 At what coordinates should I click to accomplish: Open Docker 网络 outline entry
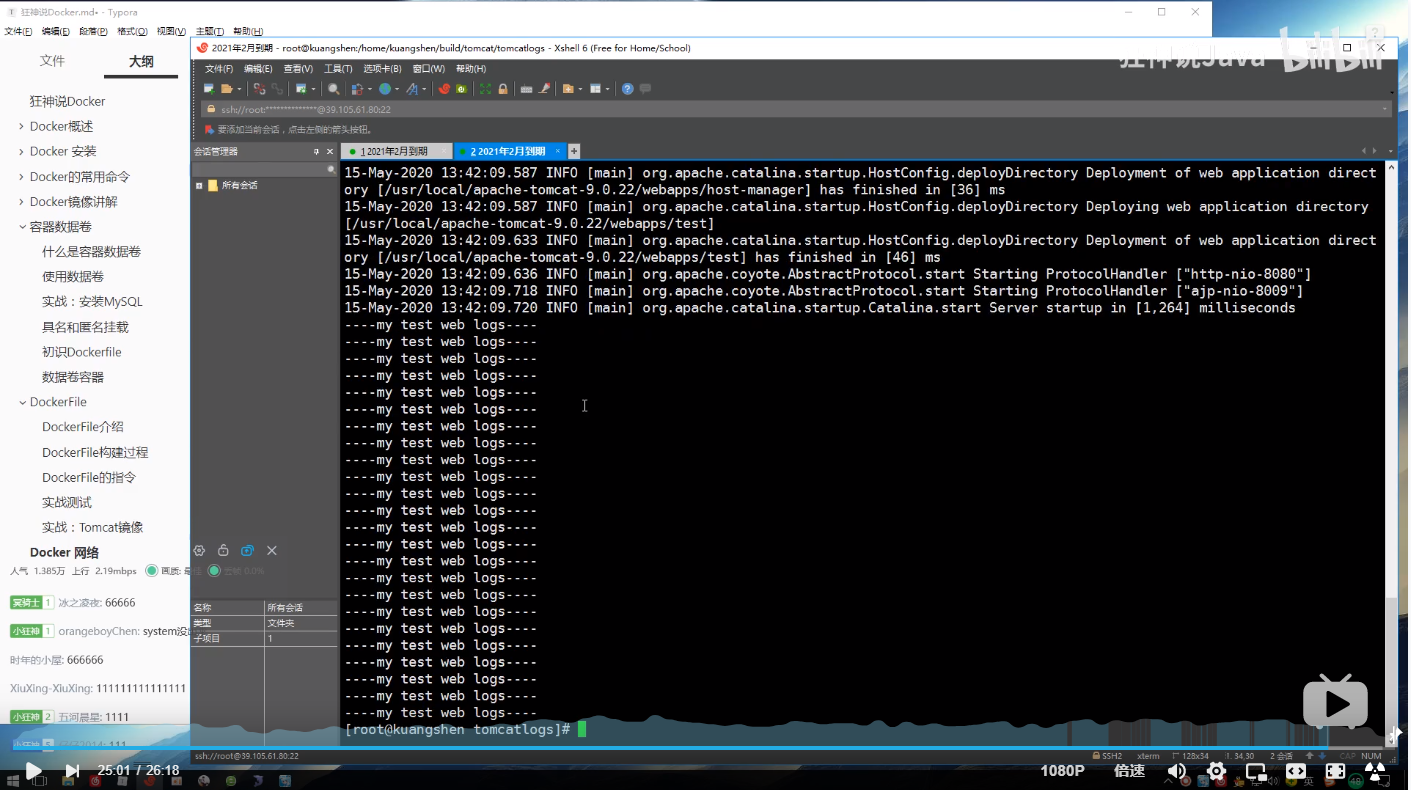coord(64,552)
